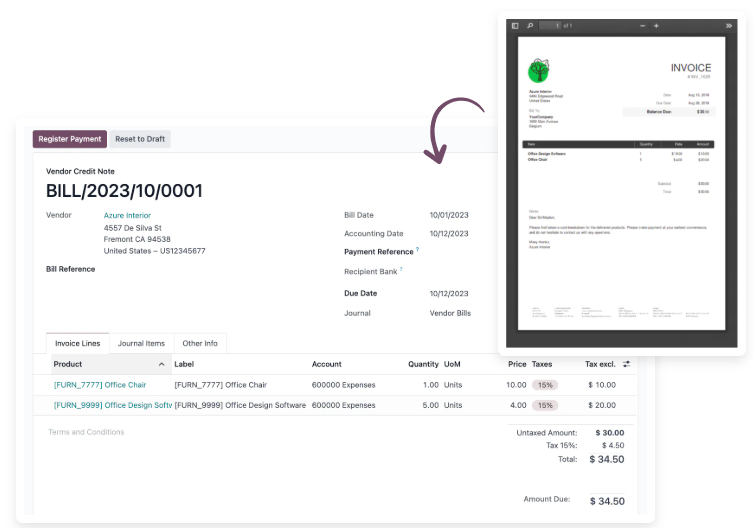
Task: Click Reset to Draft button
Action: 140,139
